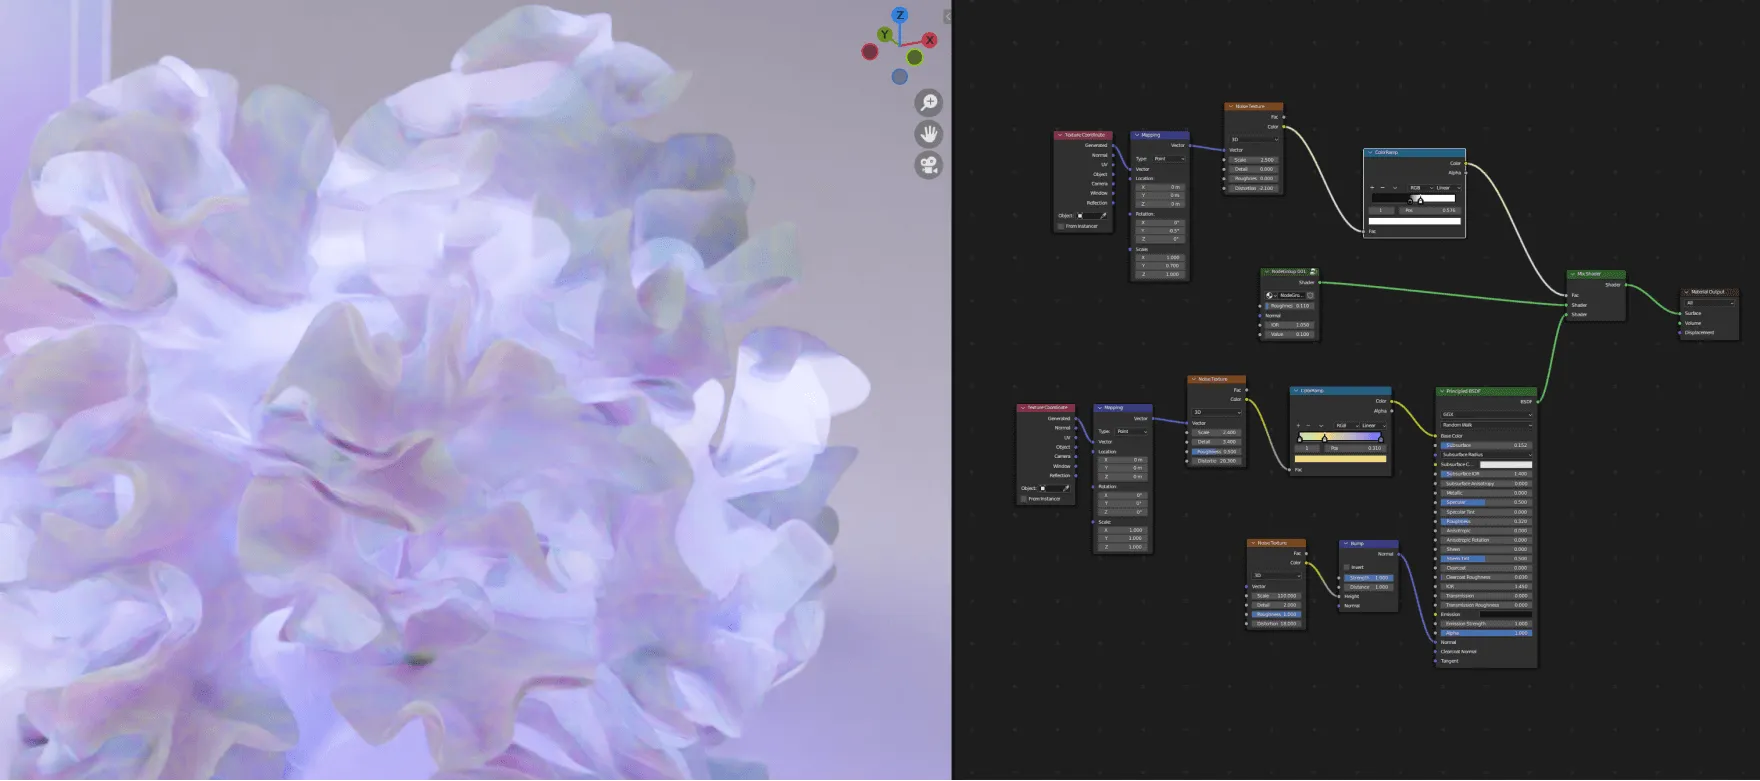Viewport: 1760px width, 781px height.
Task: Check the Invert box in the Bump node
Action: [x=1346, y=567]
